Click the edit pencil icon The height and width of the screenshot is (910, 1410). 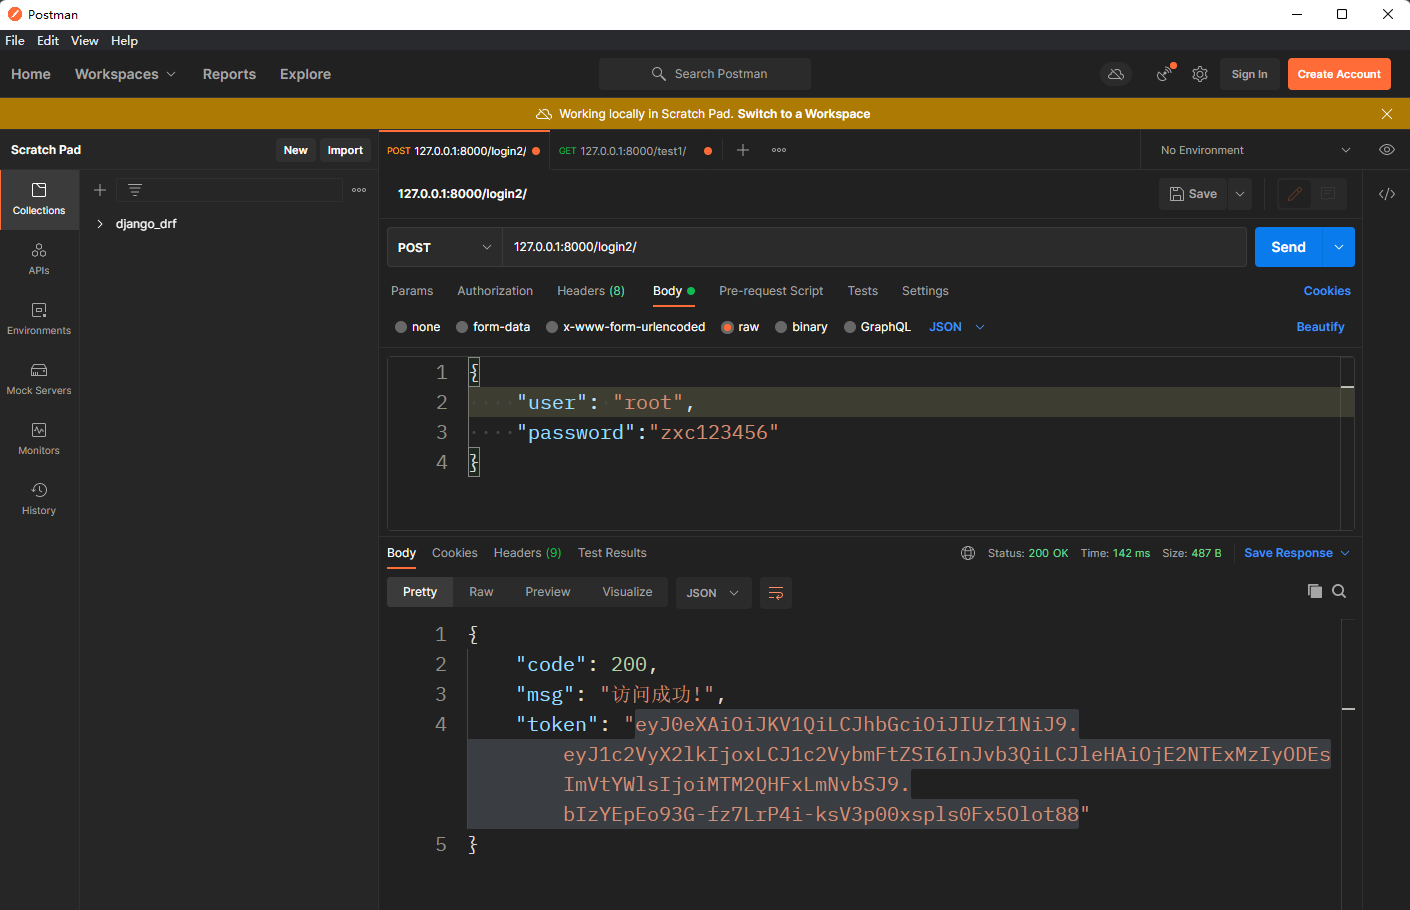pos(1295,194)
